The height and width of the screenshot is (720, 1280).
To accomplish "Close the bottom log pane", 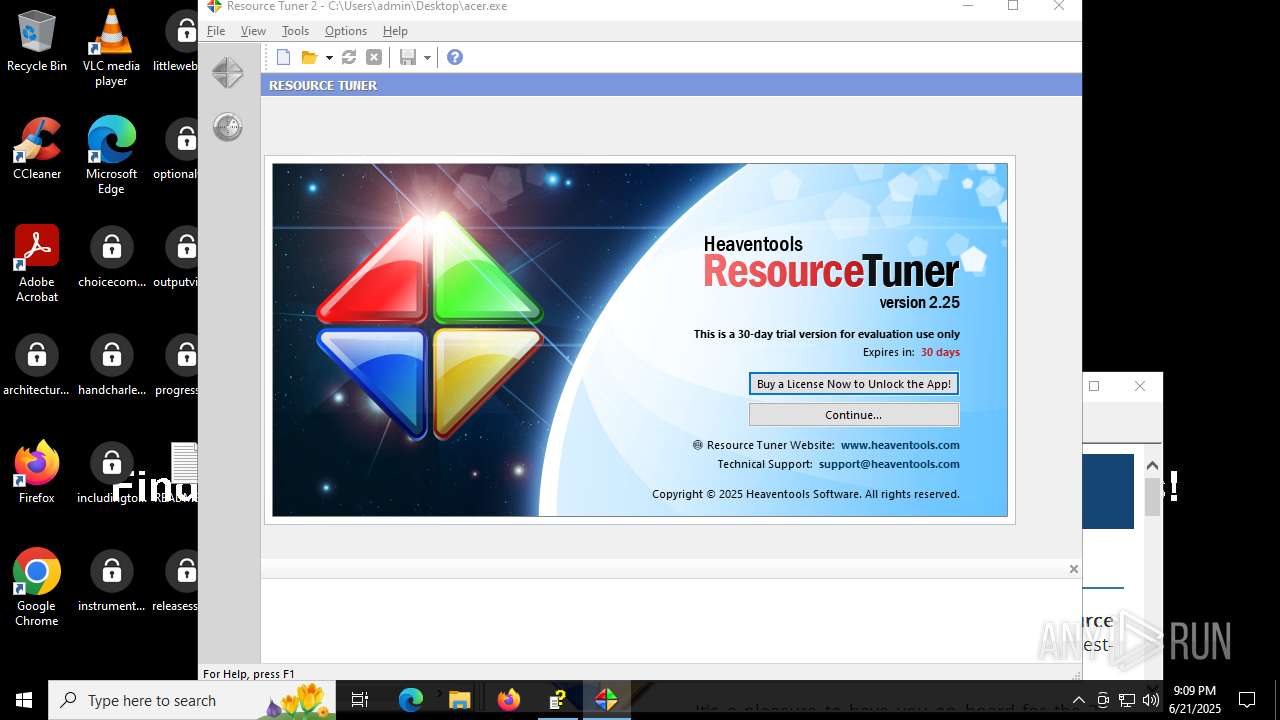I will (x=1073, y=569).
